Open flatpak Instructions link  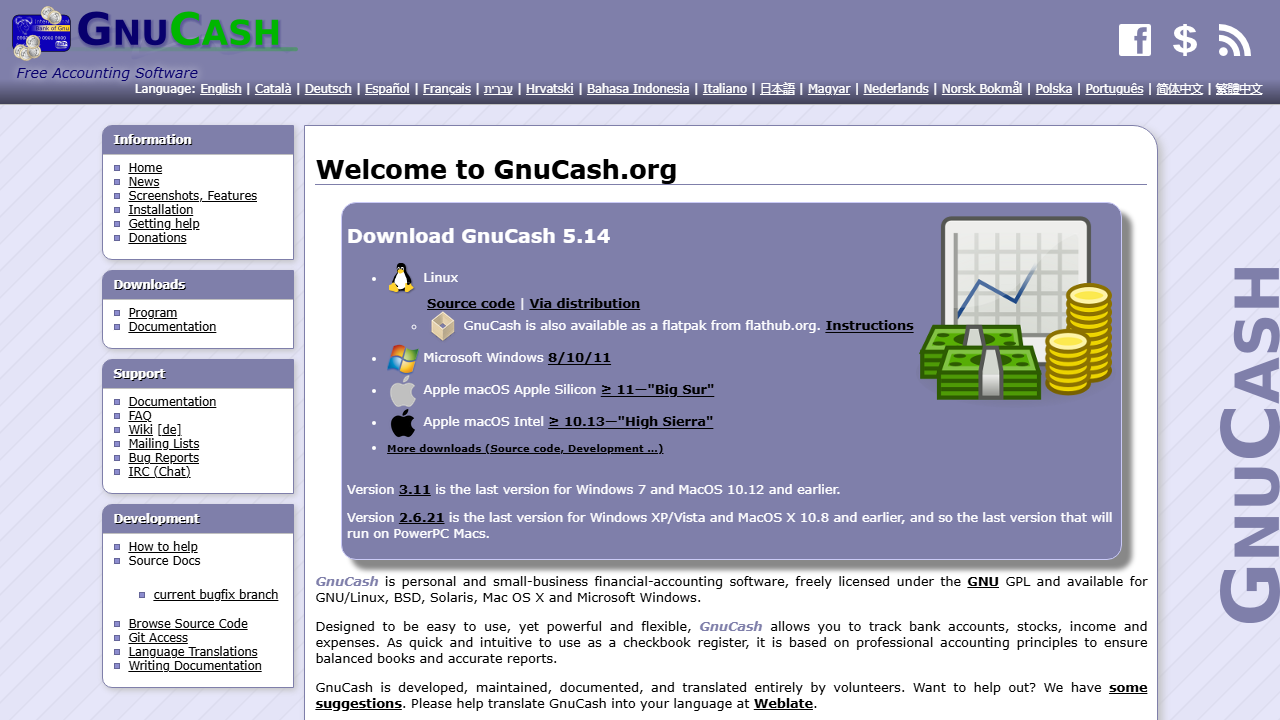click(869, 326)
